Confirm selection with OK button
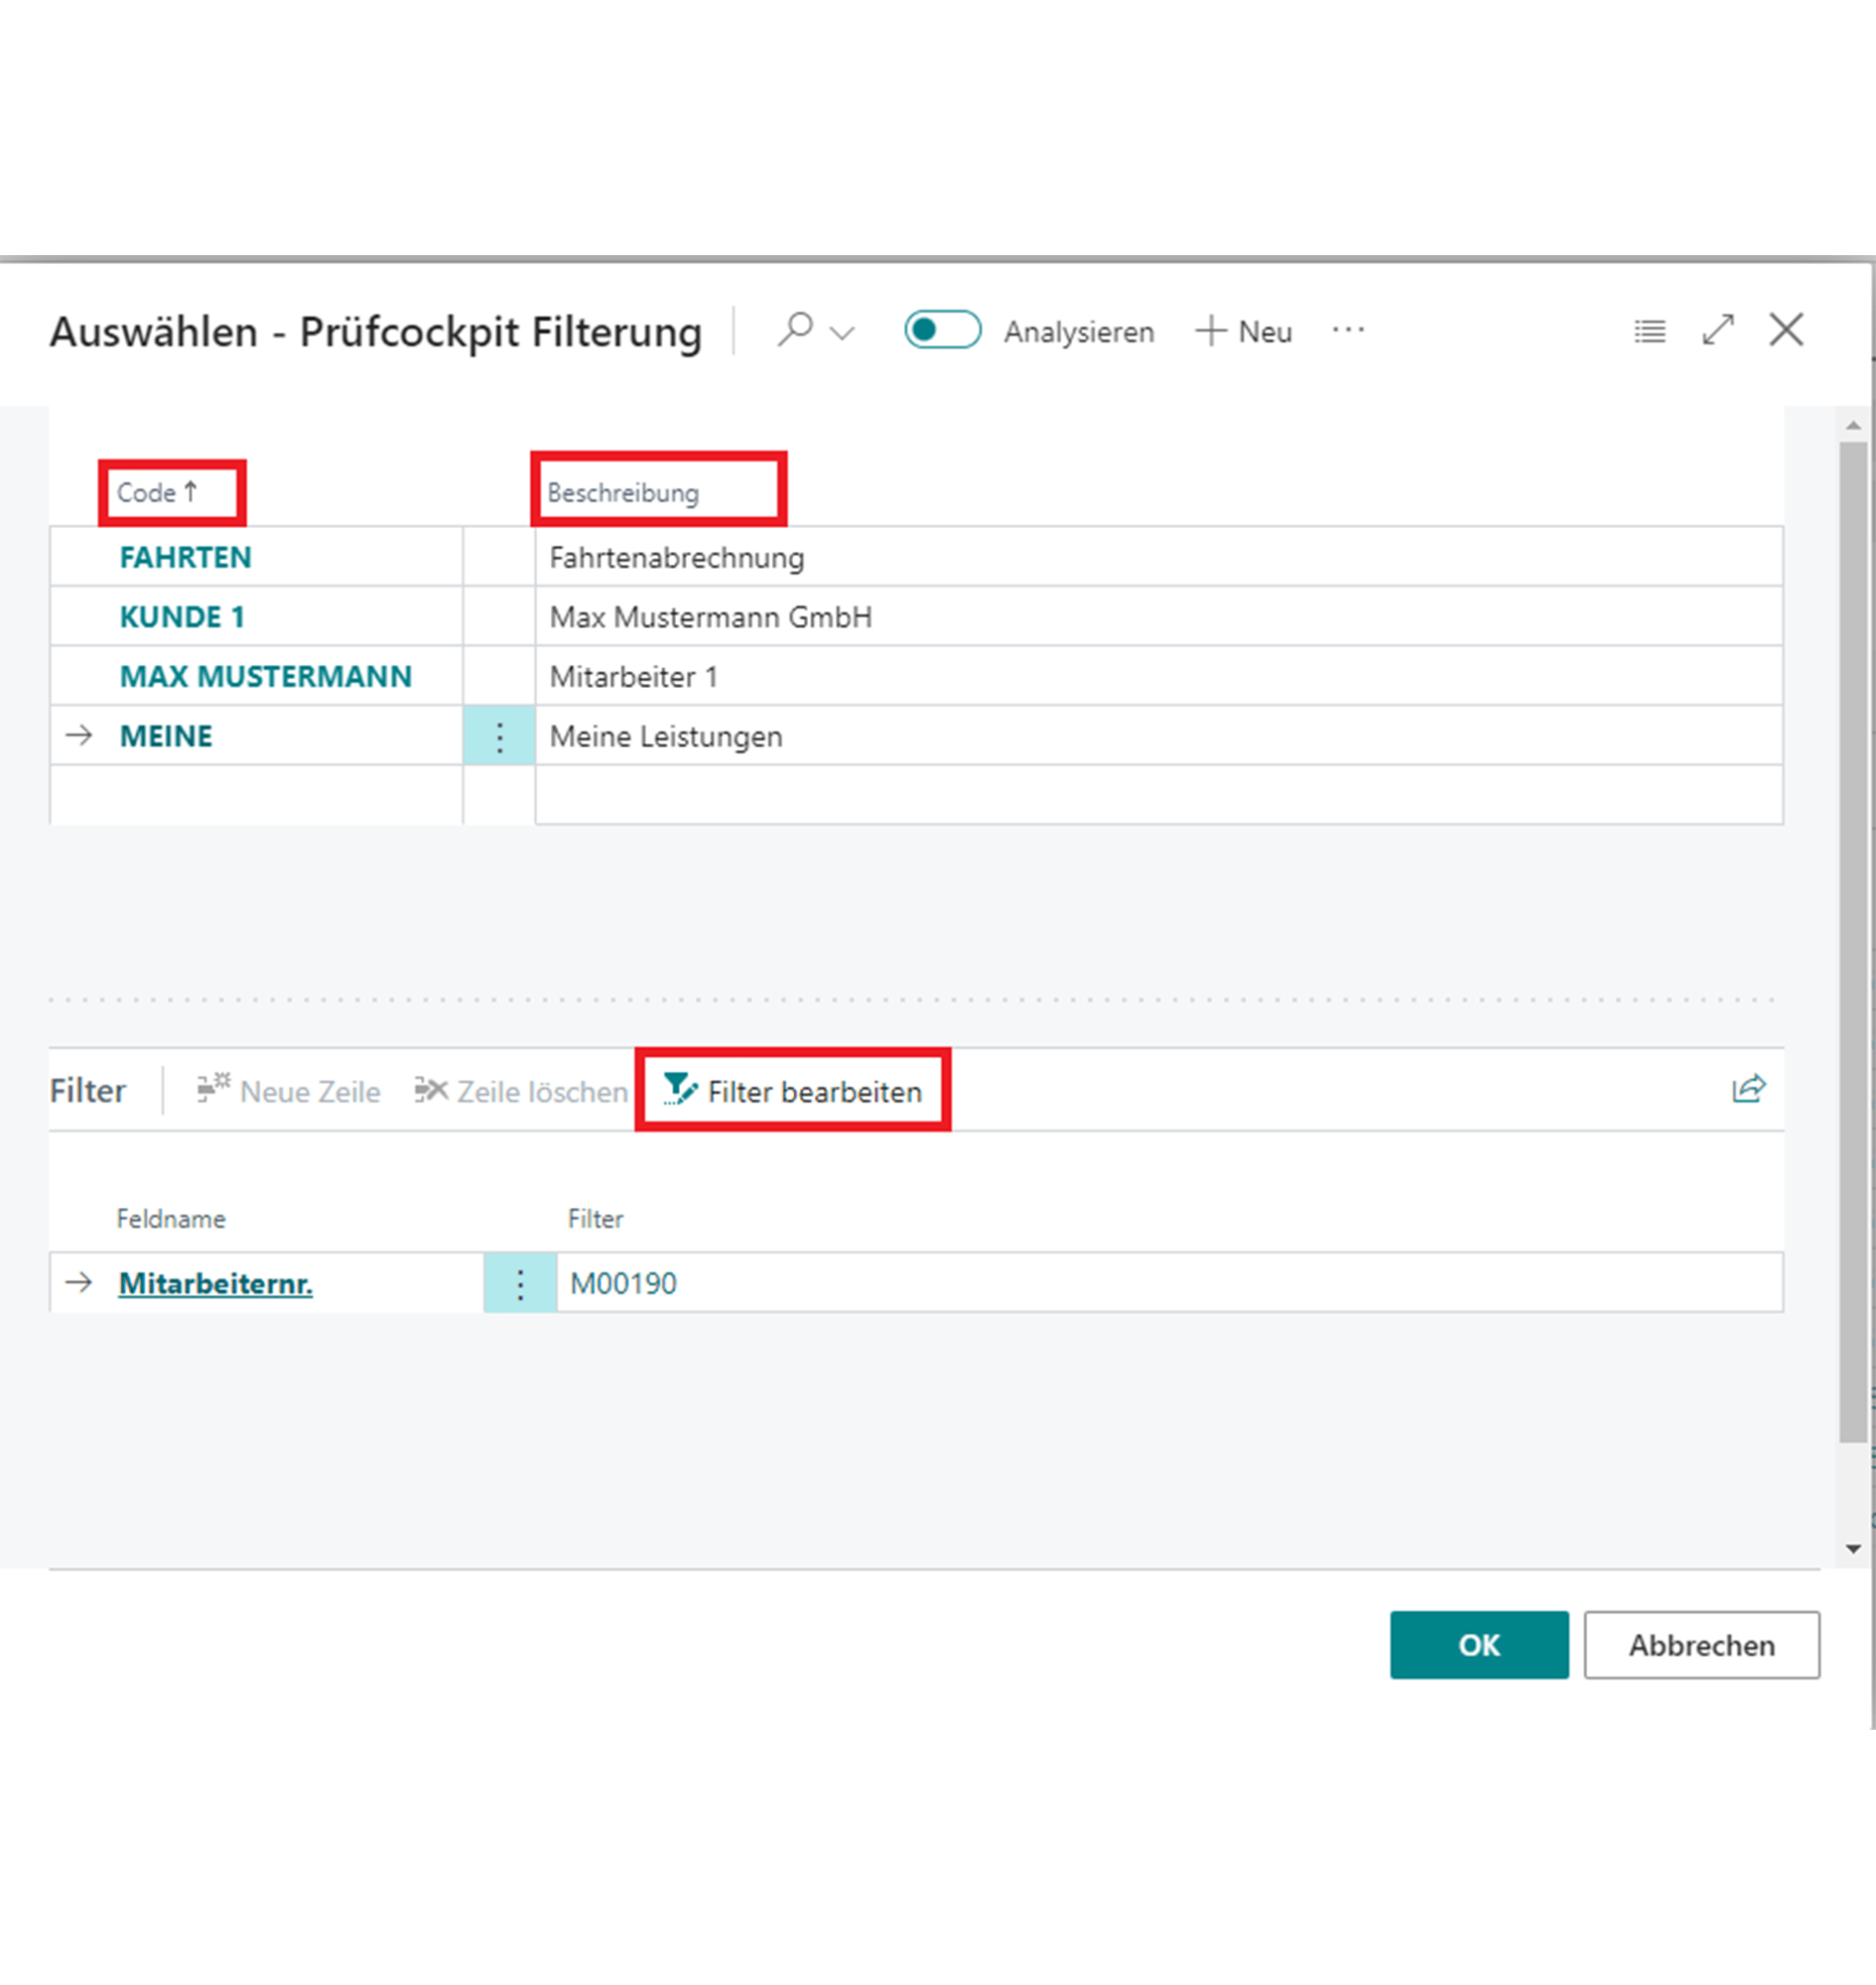The width and height of the screenshot is (1876, 1985). 1479,1644
